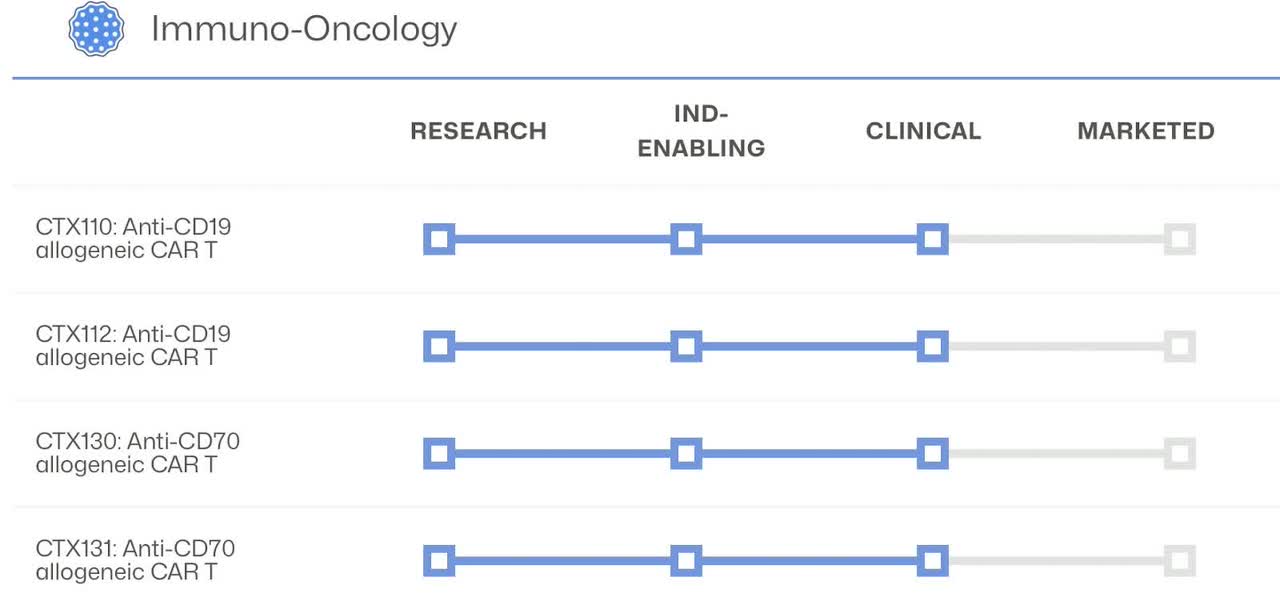Open CTX112 Anti-CD19 program label

(133, 345)
